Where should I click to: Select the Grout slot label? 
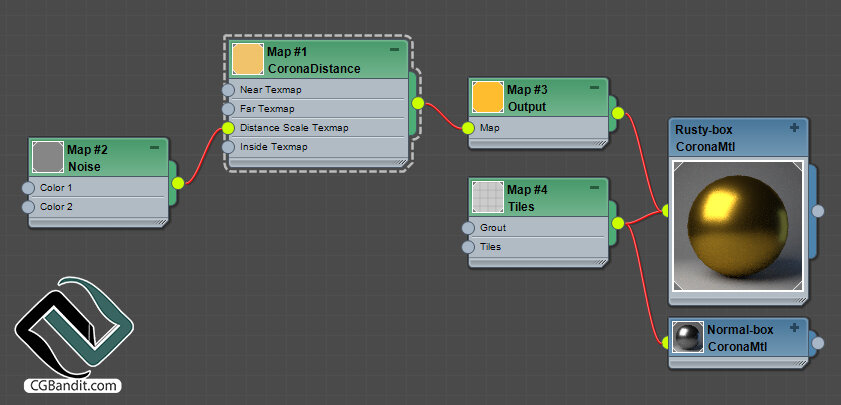(x=493, y=228)
